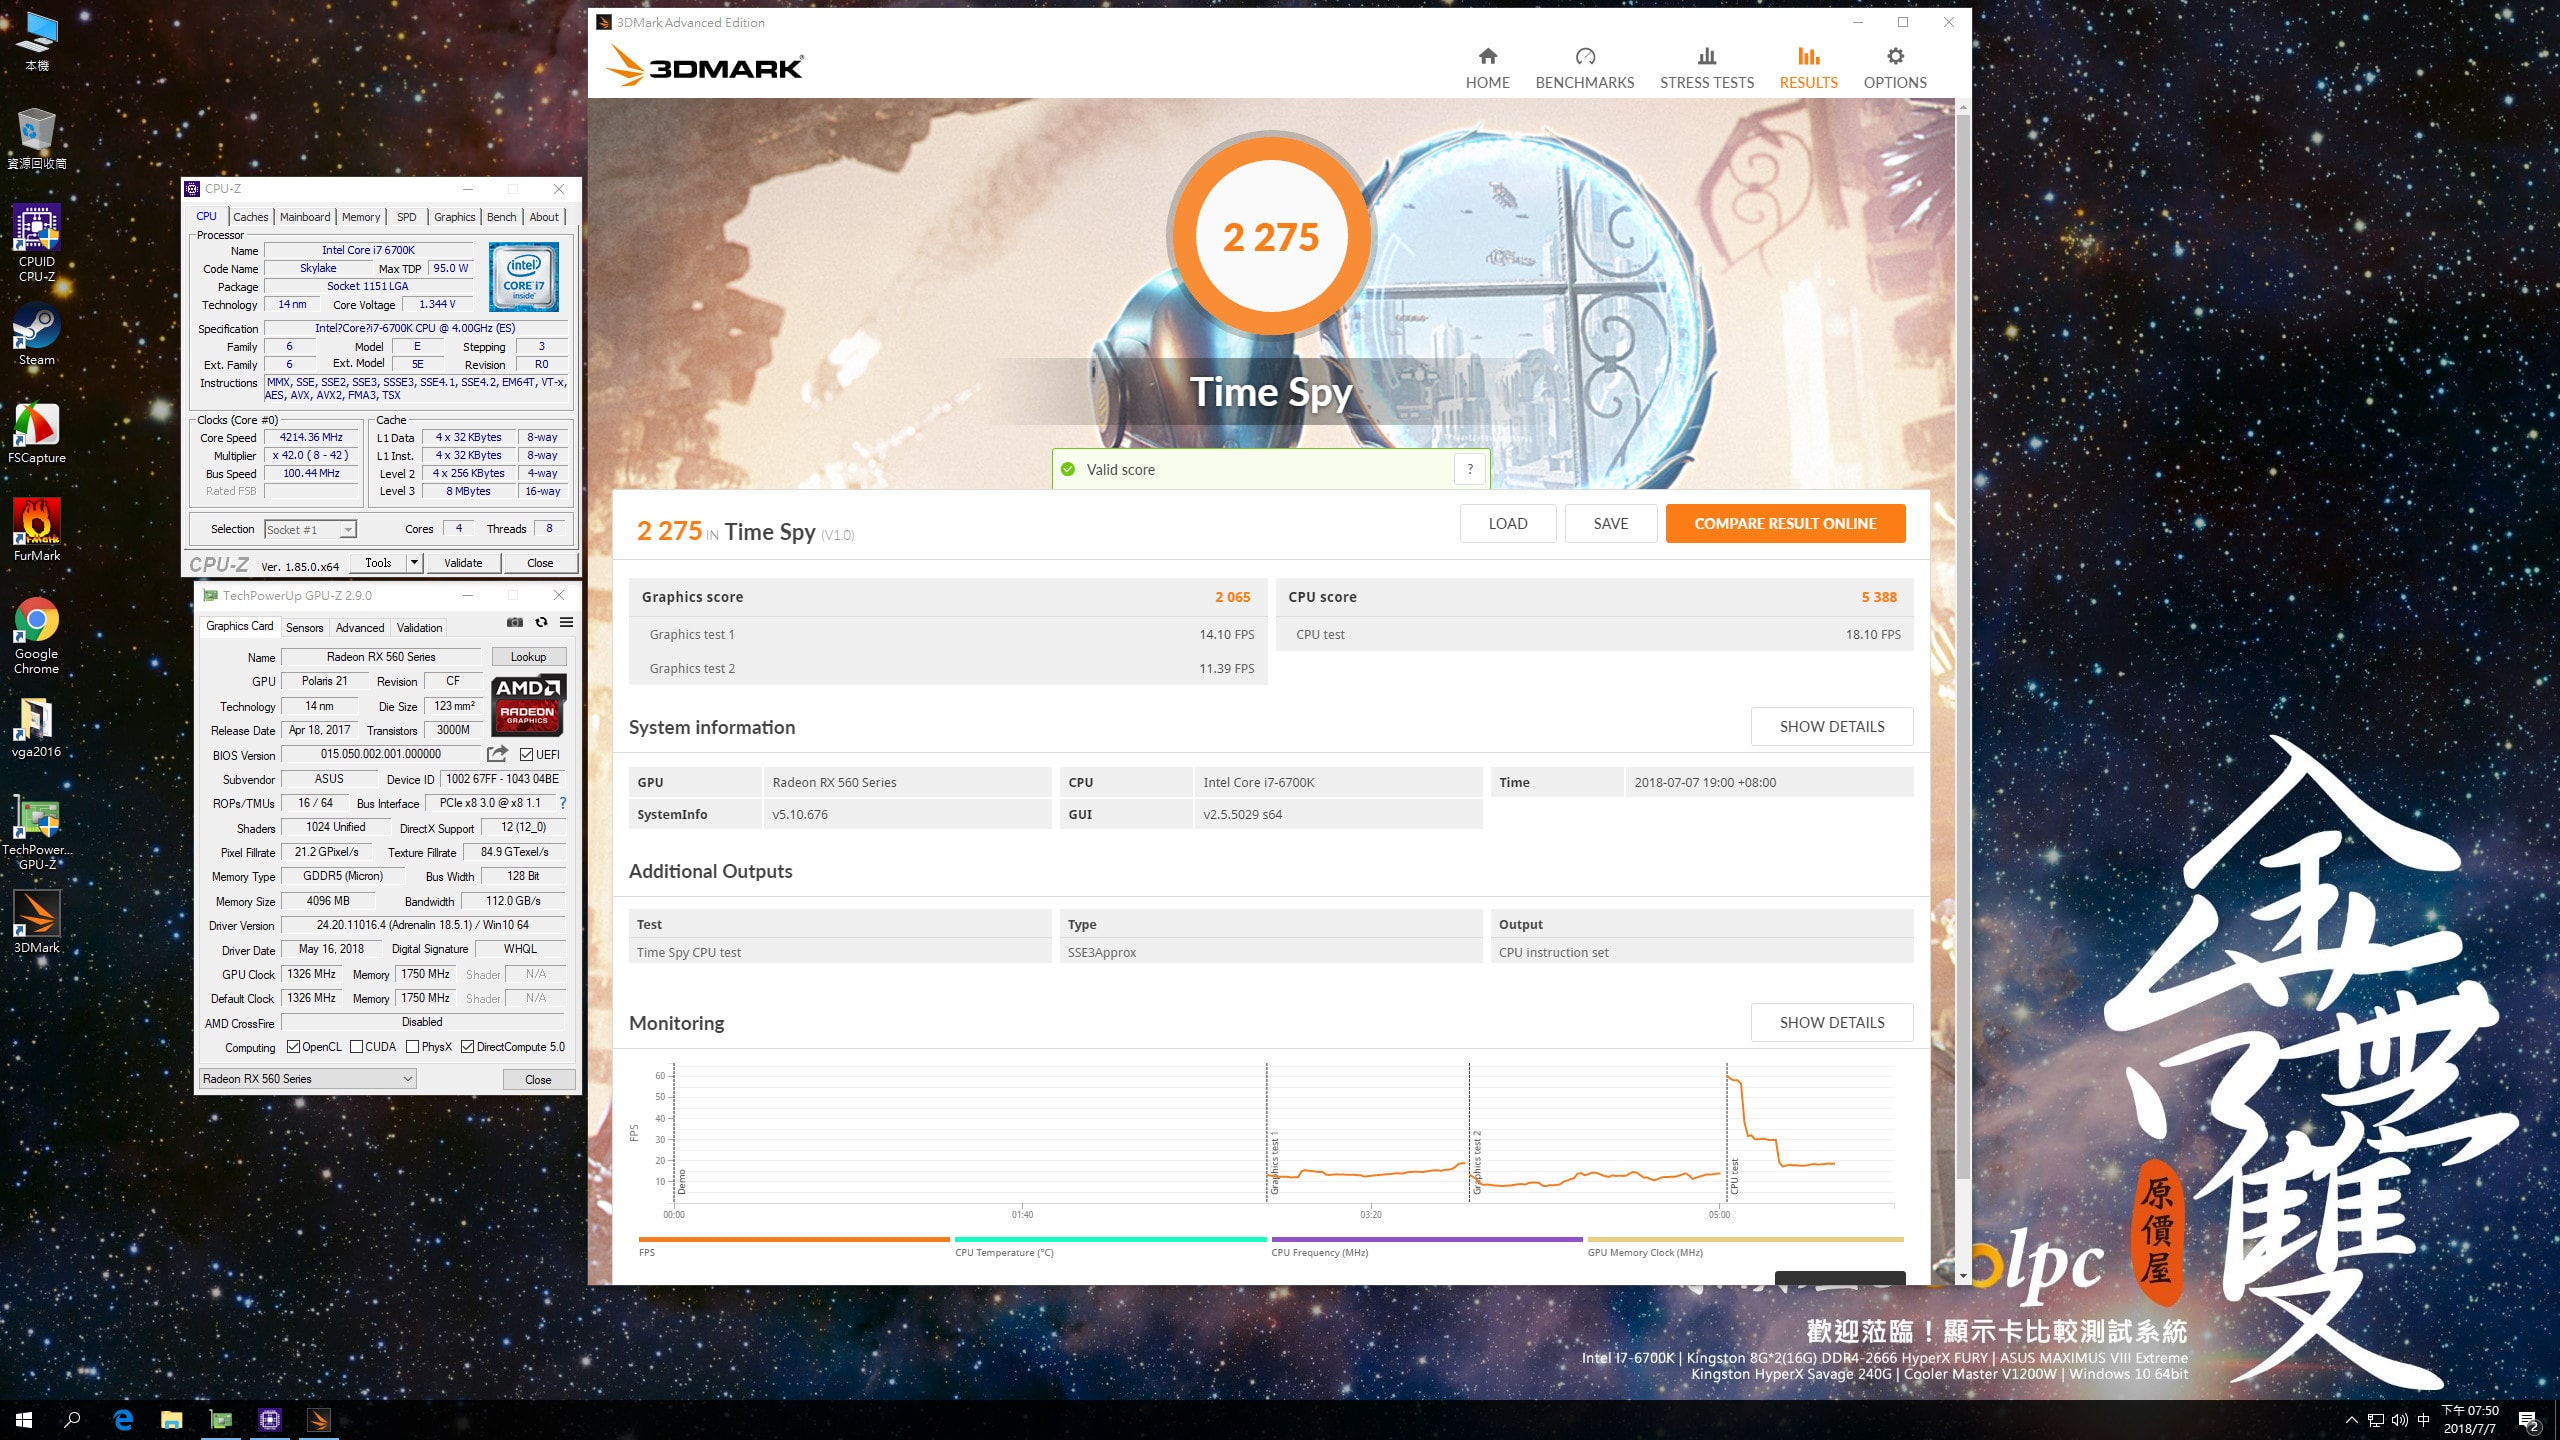The height and width of the screenshot is (1440, 2560).
Task: Switch to the Mainboard tab in CPU-Z
Action: coord(305,216)
